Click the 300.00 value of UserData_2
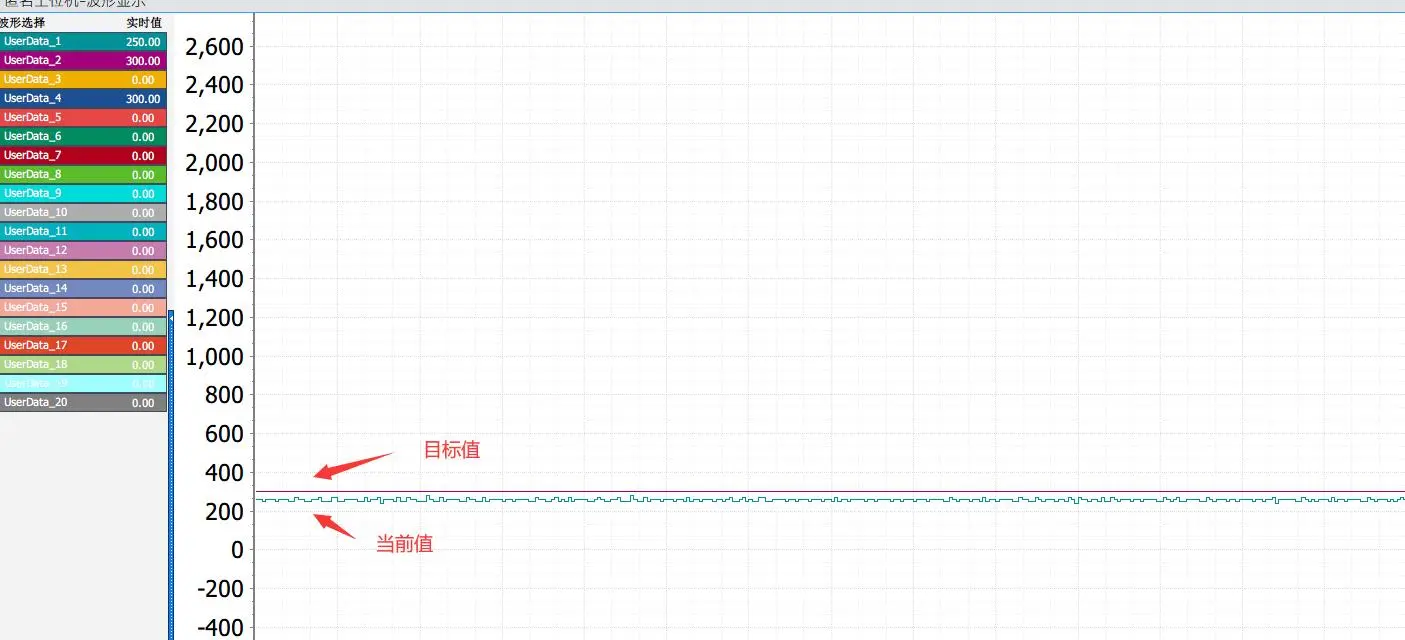This screenshot has width=1405, height=640. 142,60
